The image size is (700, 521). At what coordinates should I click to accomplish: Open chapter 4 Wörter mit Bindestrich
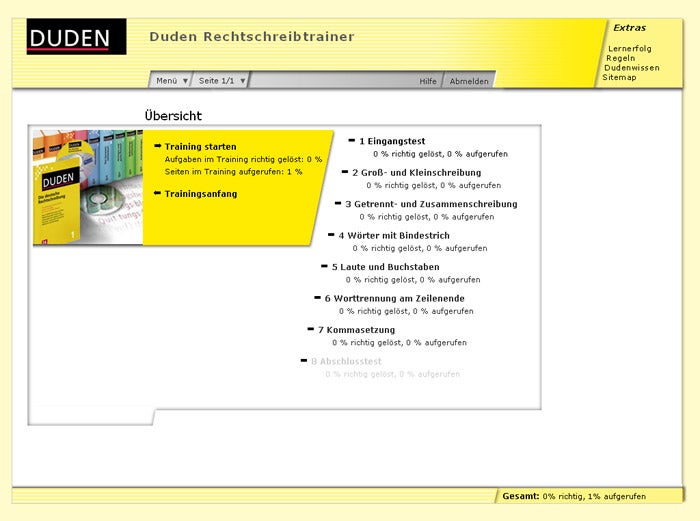coord(394,235)
